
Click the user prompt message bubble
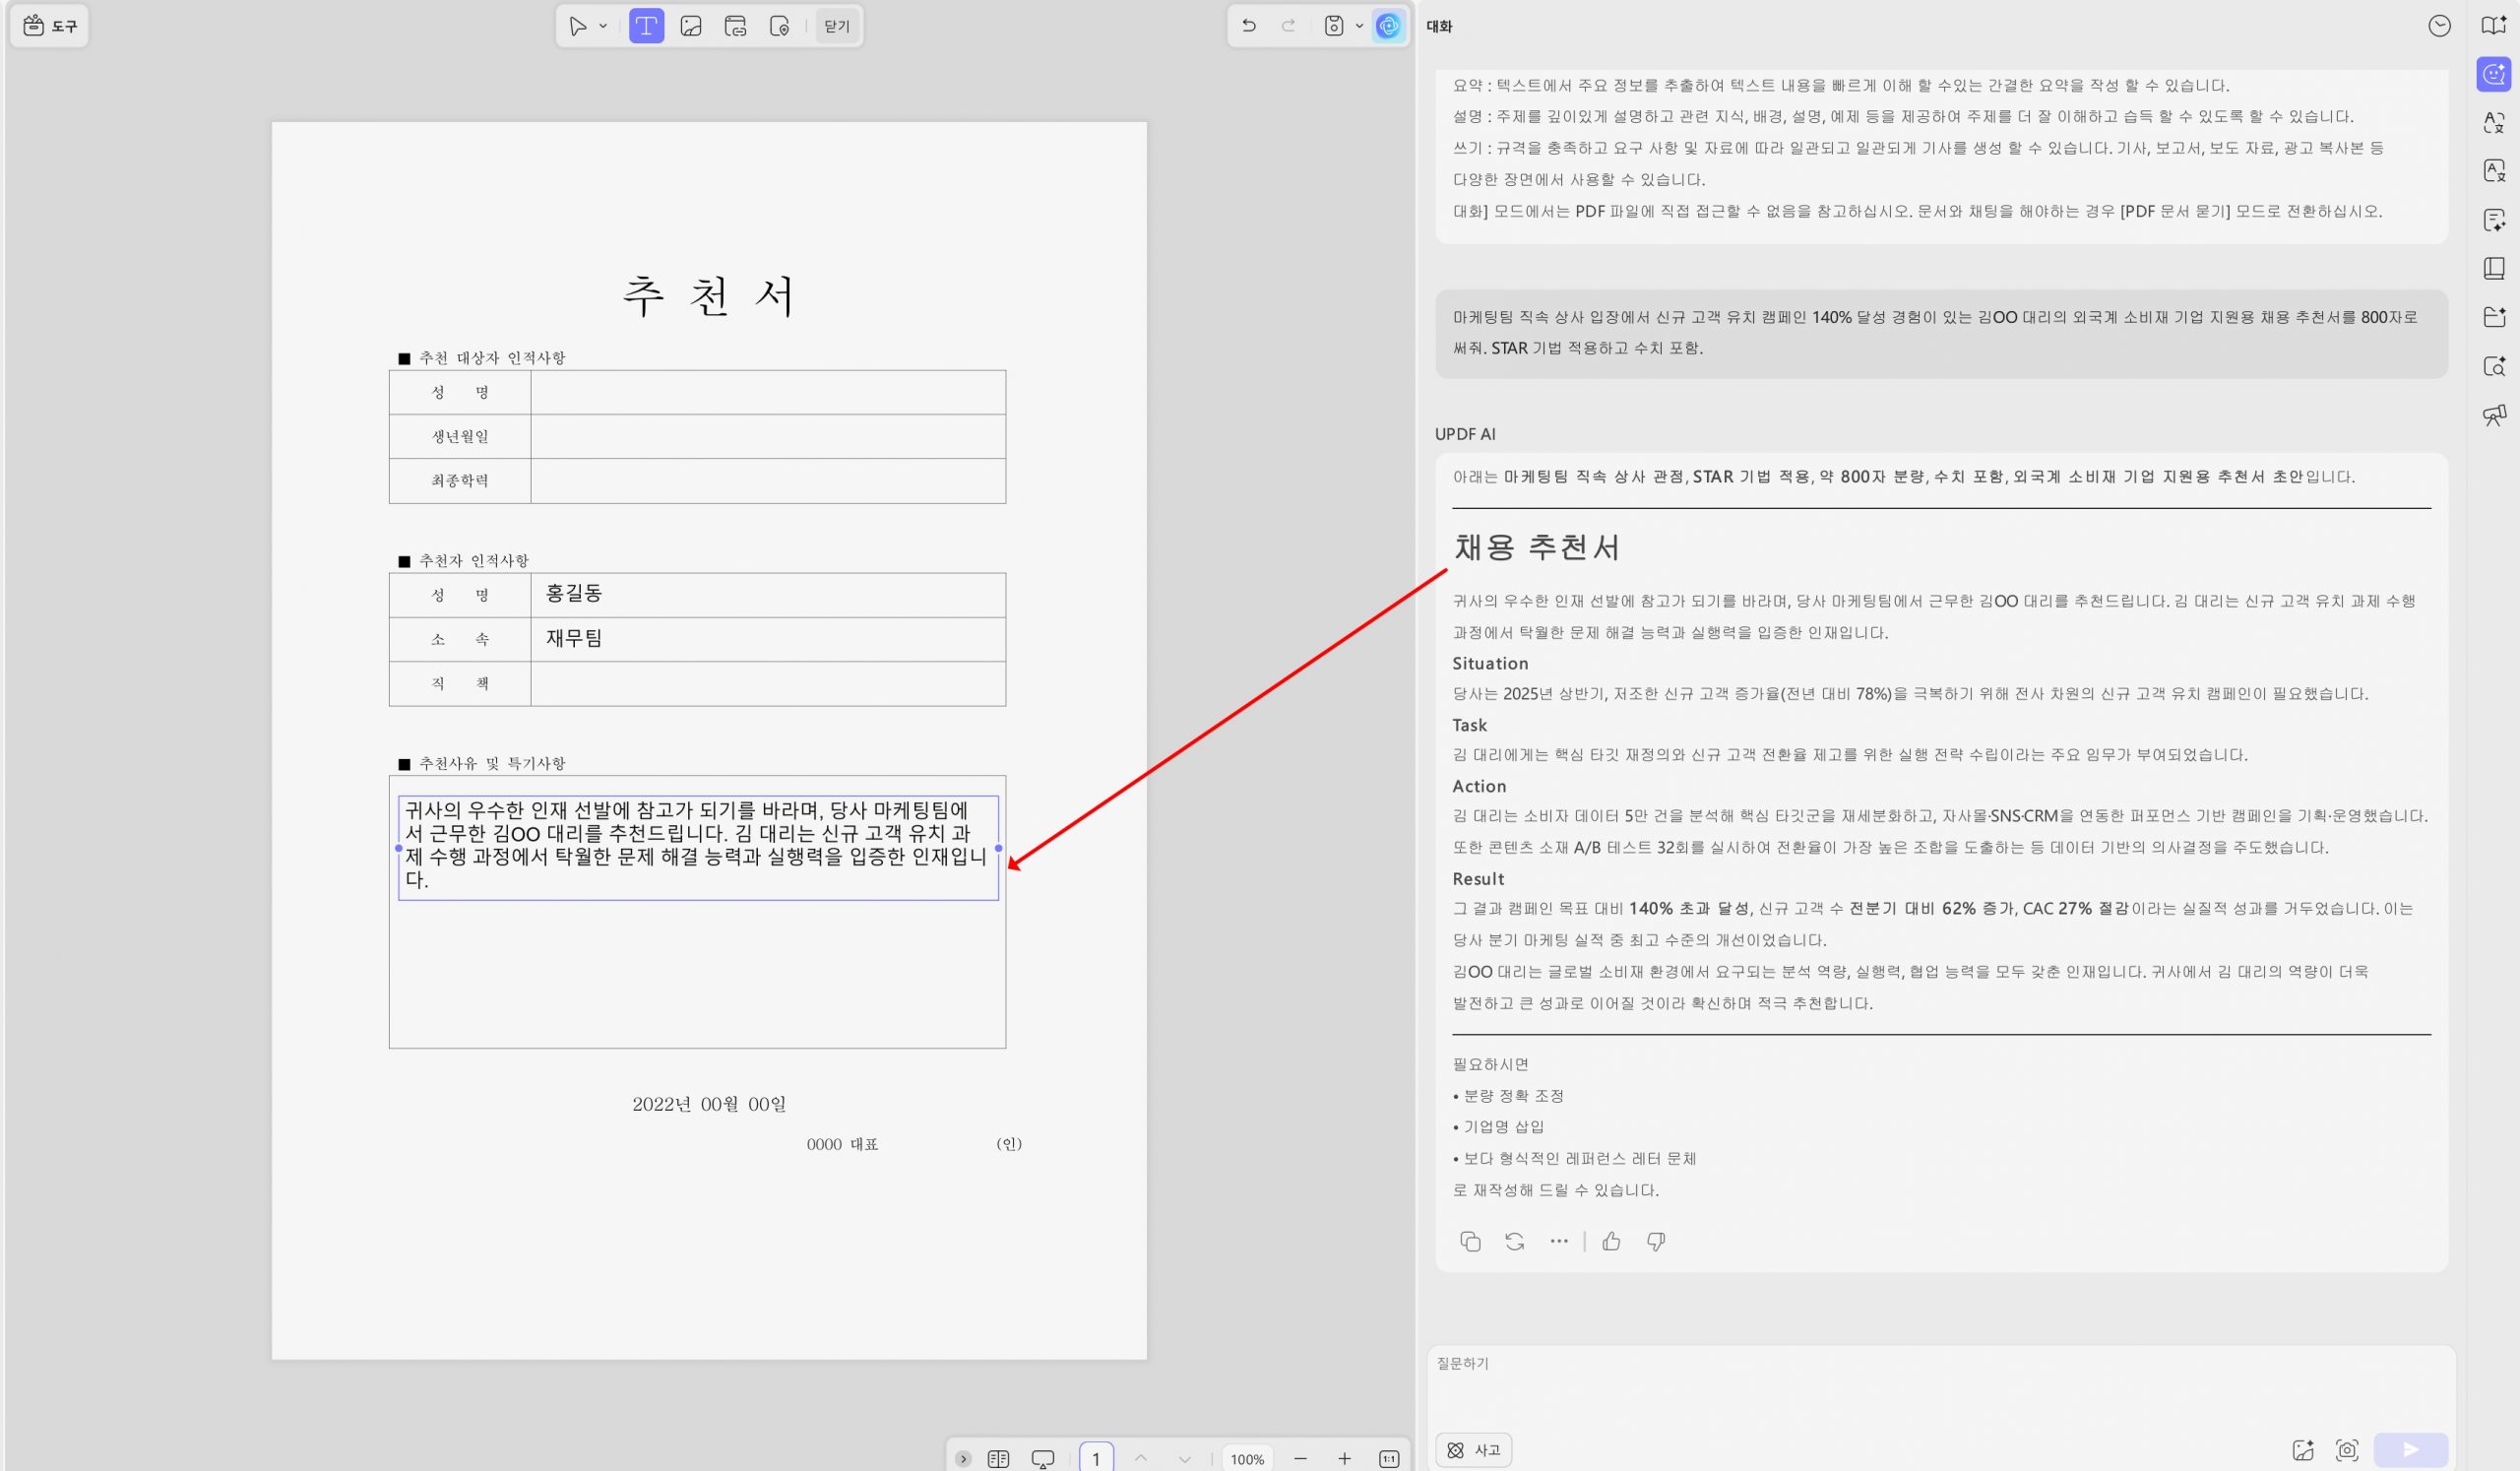[x=1941, y=333]
